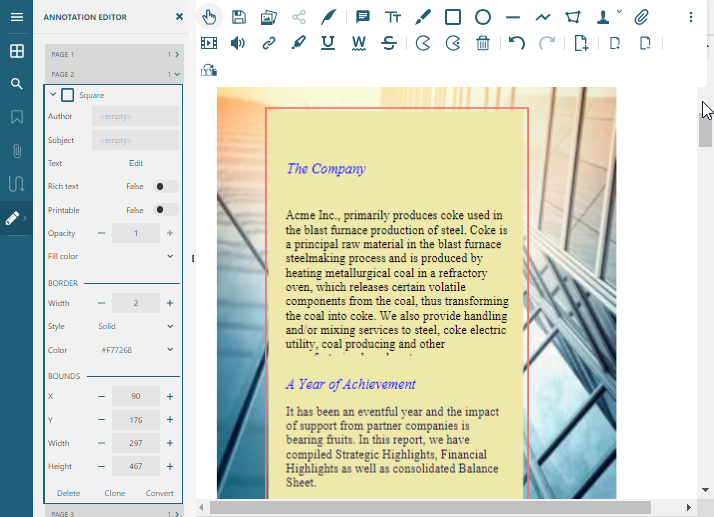Select the Circle annotation tool
The width and height of the screenshot is (714, 517).
click(x=483, y=17)
